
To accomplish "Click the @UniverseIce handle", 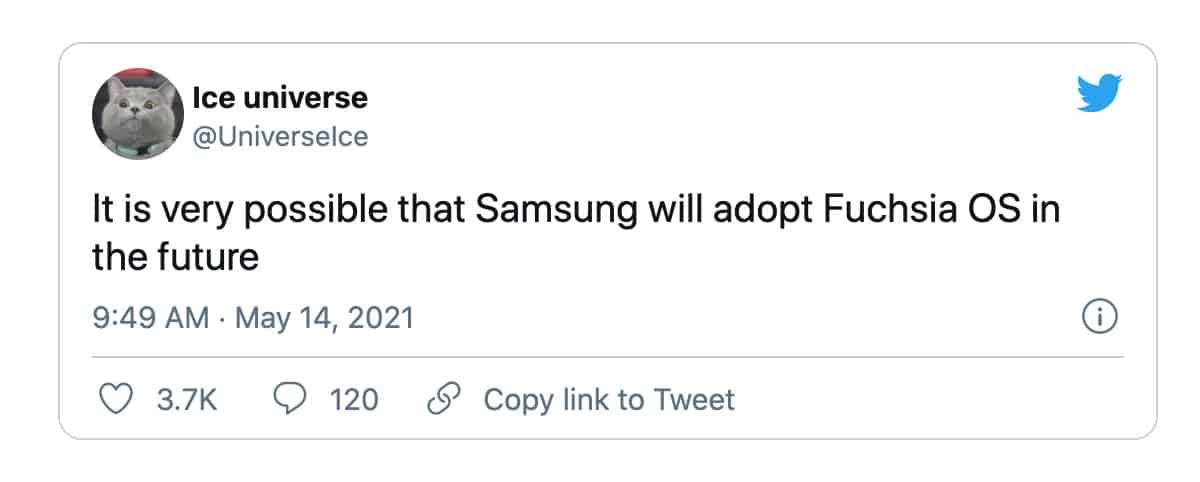I will point(279,135).
